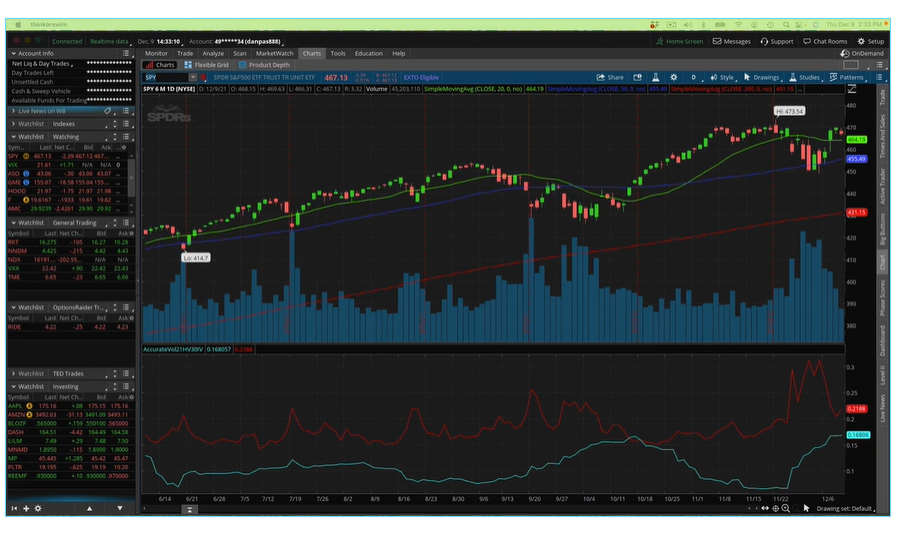Open the Drawing set: Default dropdown
The width and height of the screenshot is (897, 550).
(846, 508)
